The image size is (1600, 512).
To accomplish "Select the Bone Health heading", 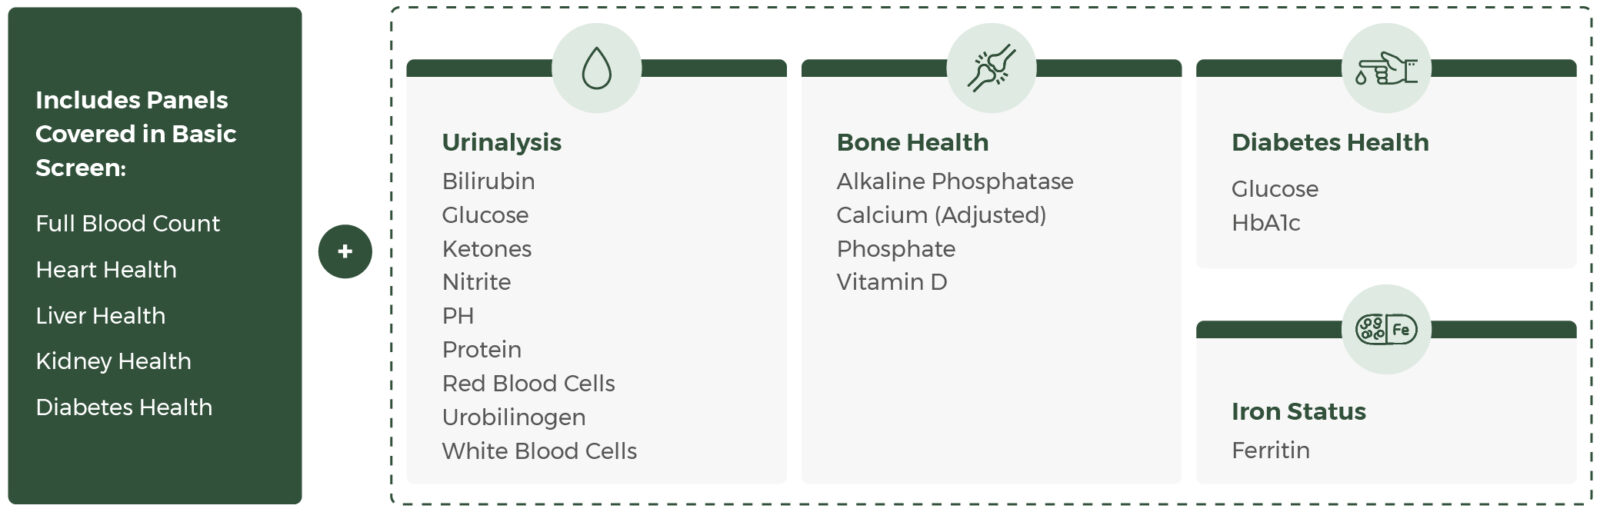I will 912,142.
